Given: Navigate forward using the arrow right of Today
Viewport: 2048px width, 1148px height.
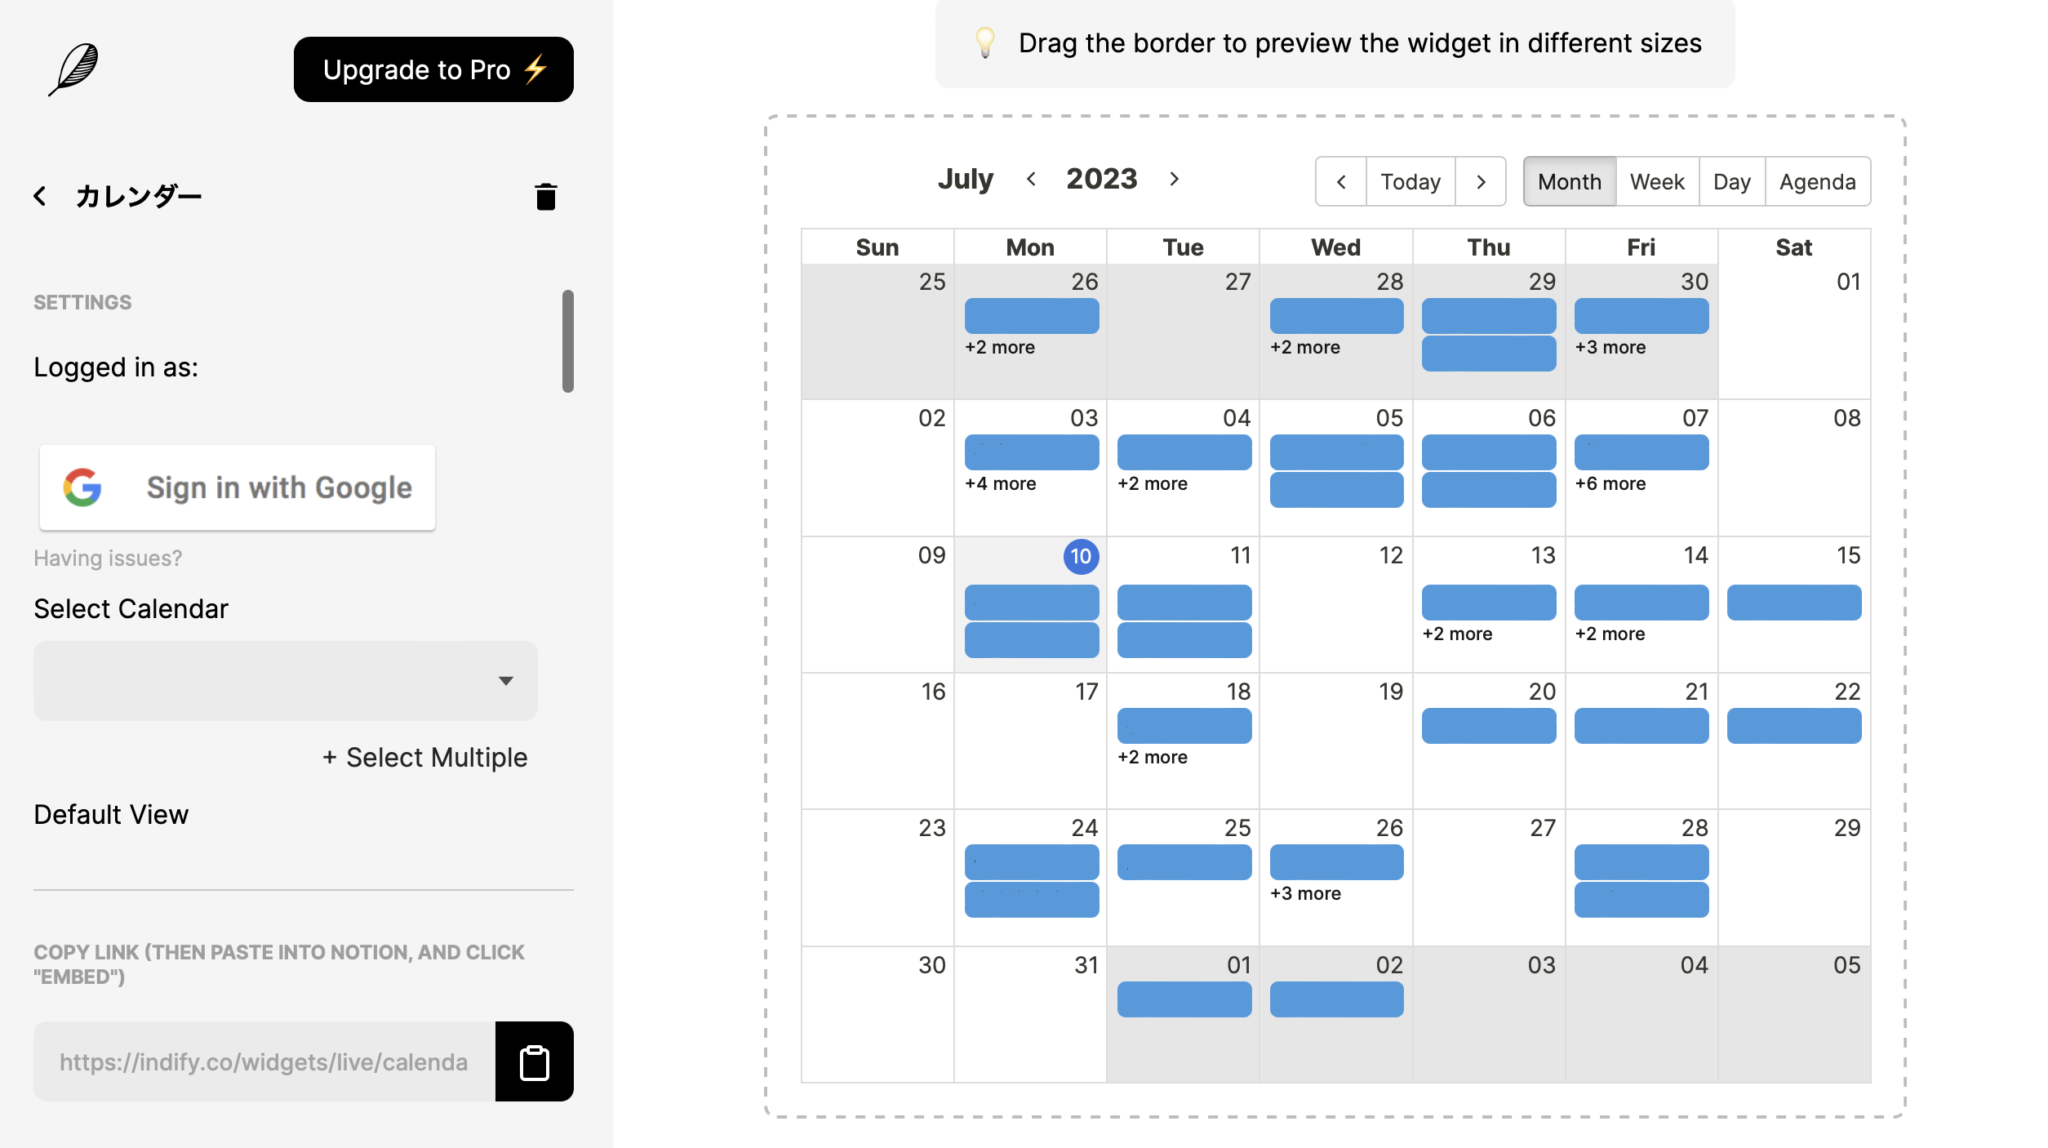Looking at the screenshot, I should (1481, 181).
